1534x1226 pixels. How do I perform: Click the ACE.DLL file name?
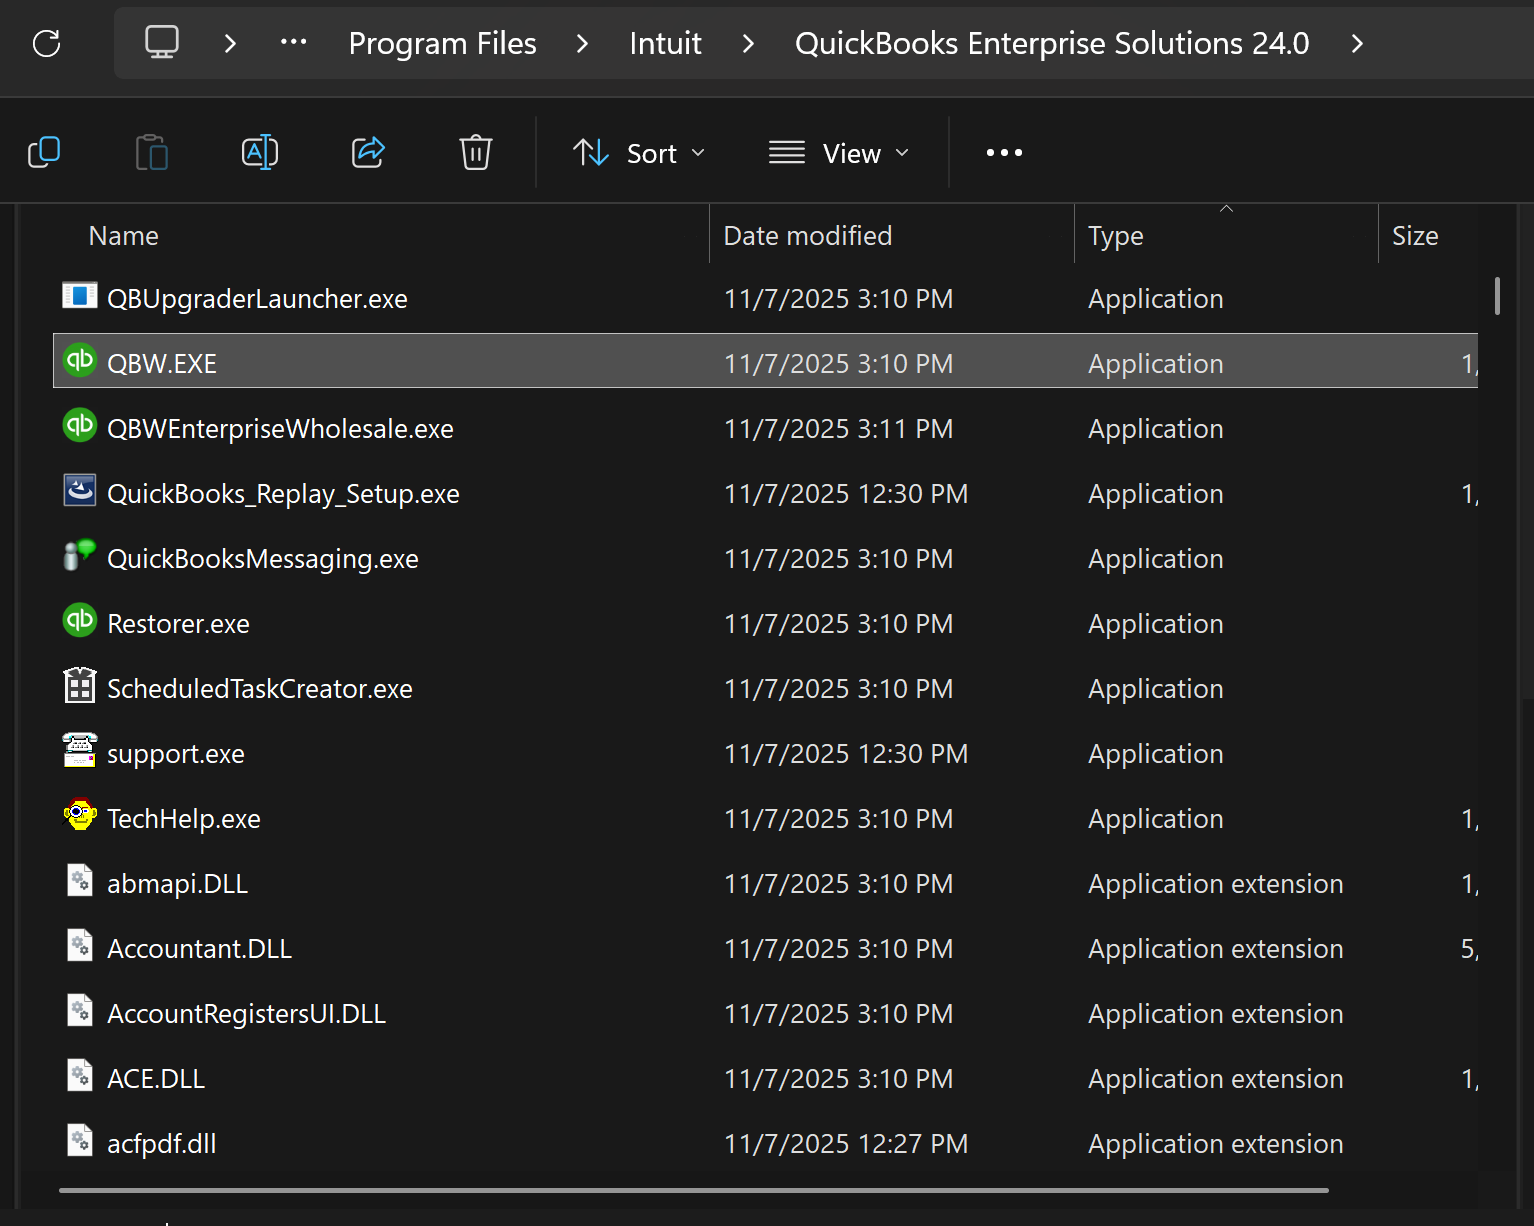point(156,1079)
